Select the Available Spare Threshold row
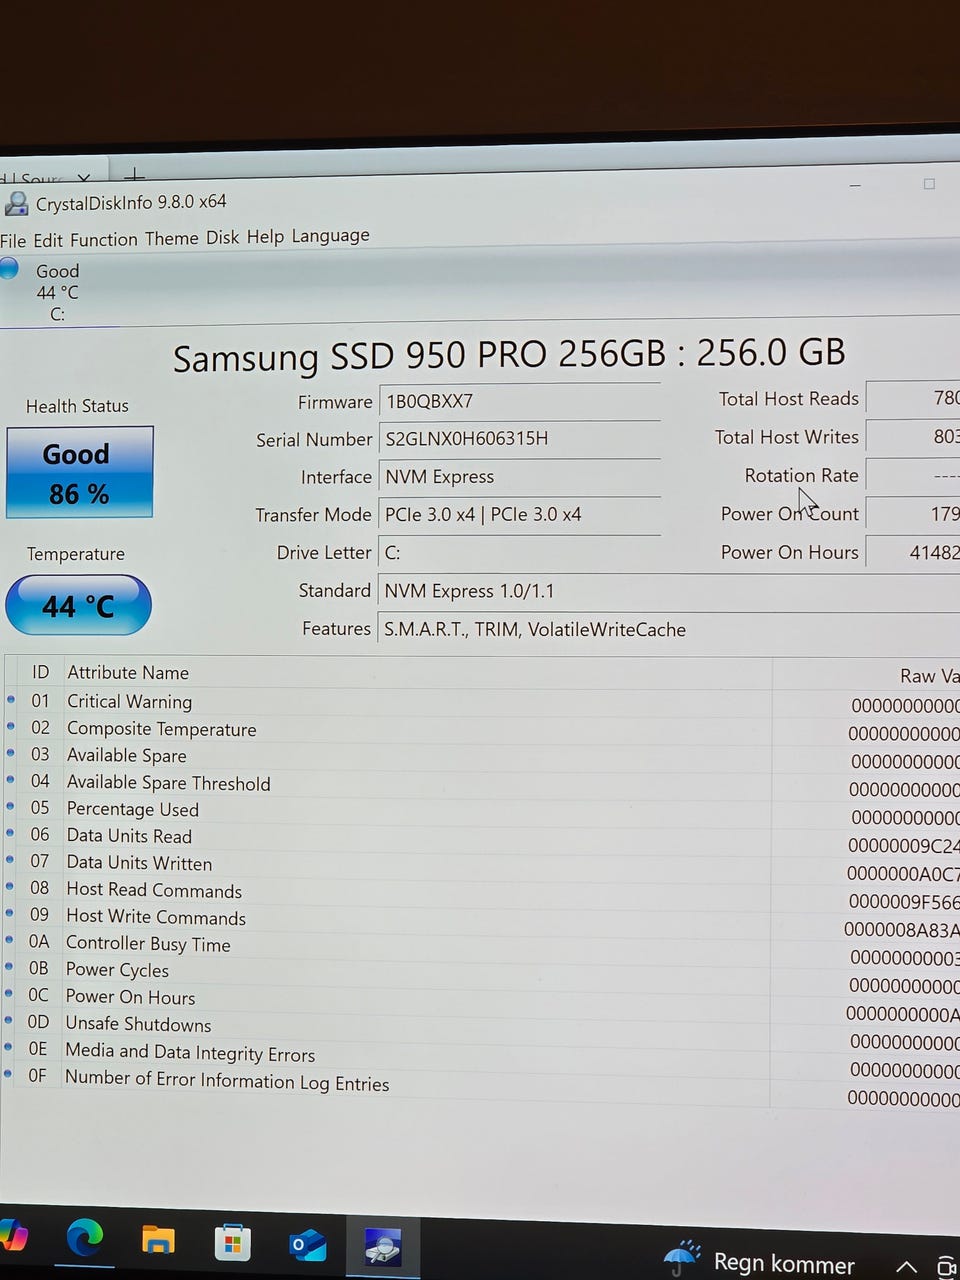960x1280 pixels. 480,784
